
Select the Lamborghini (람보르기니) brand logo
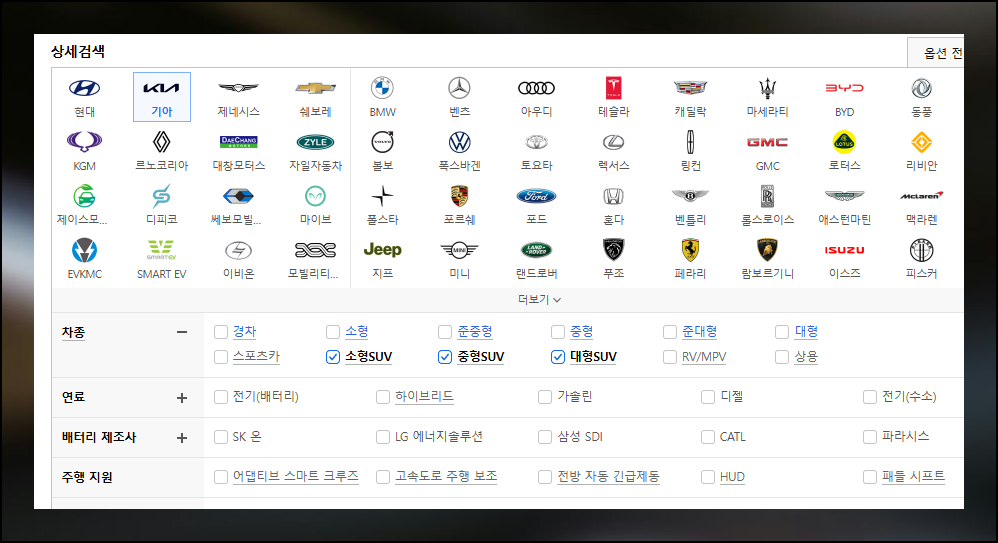[768, 250]
